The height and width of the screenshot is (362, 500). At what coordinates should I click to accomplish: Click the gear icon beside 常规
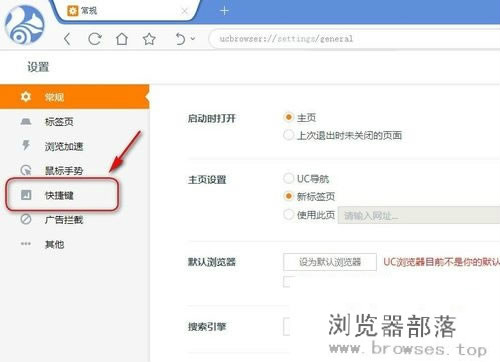pyautogui.click(x=26, y=97)
